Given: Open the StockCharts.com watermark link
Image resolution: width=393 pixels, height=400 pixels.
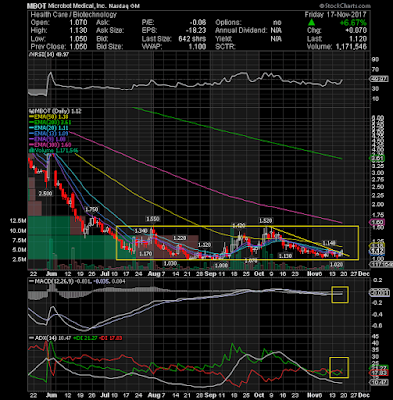Looking at the screenshot, I should (x=345, y=6).
